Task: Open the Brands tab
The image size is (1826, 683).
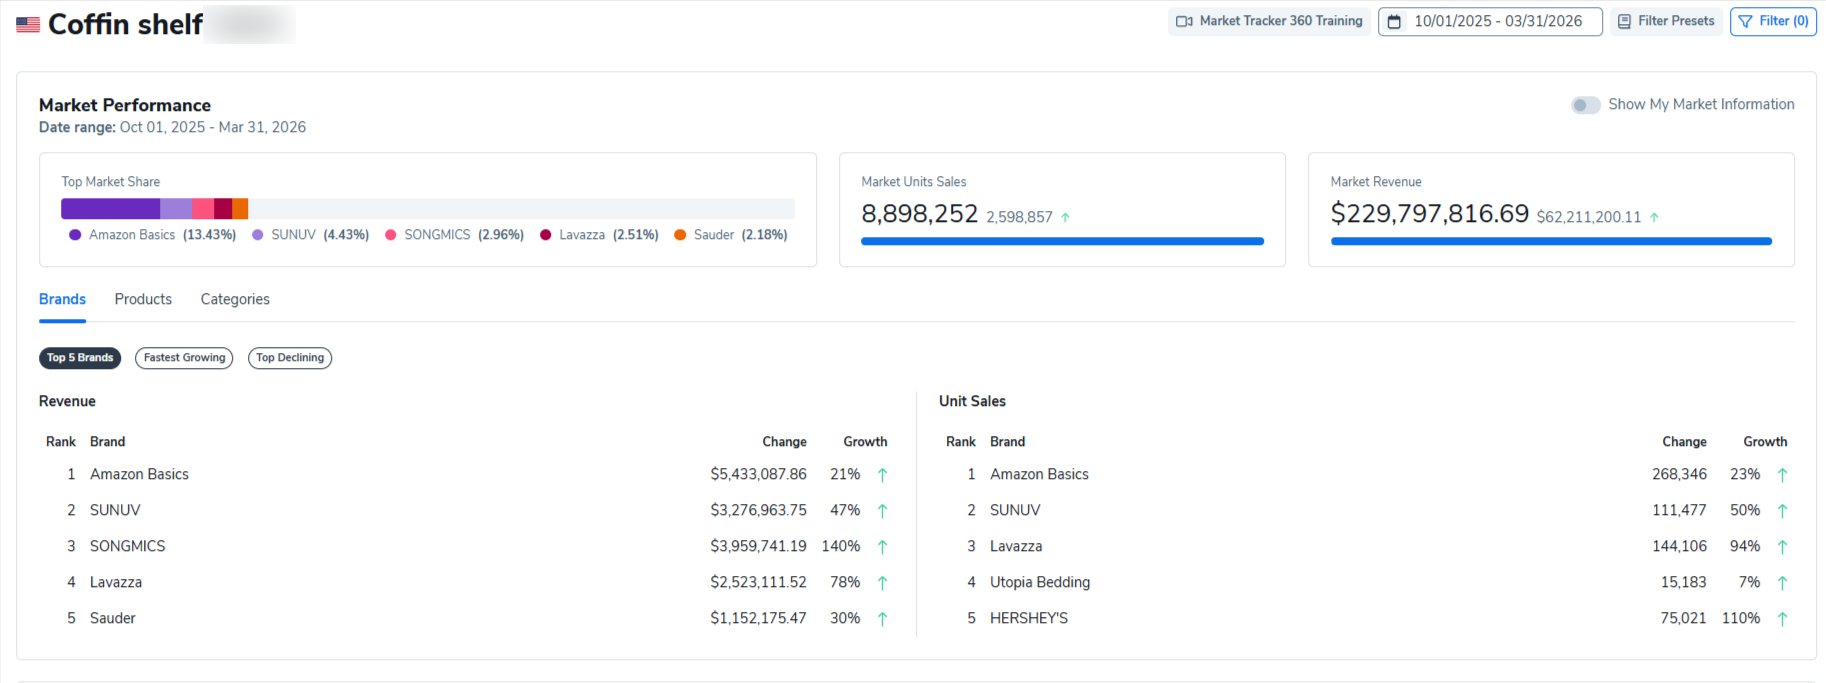Action: [x=62, y=299]
